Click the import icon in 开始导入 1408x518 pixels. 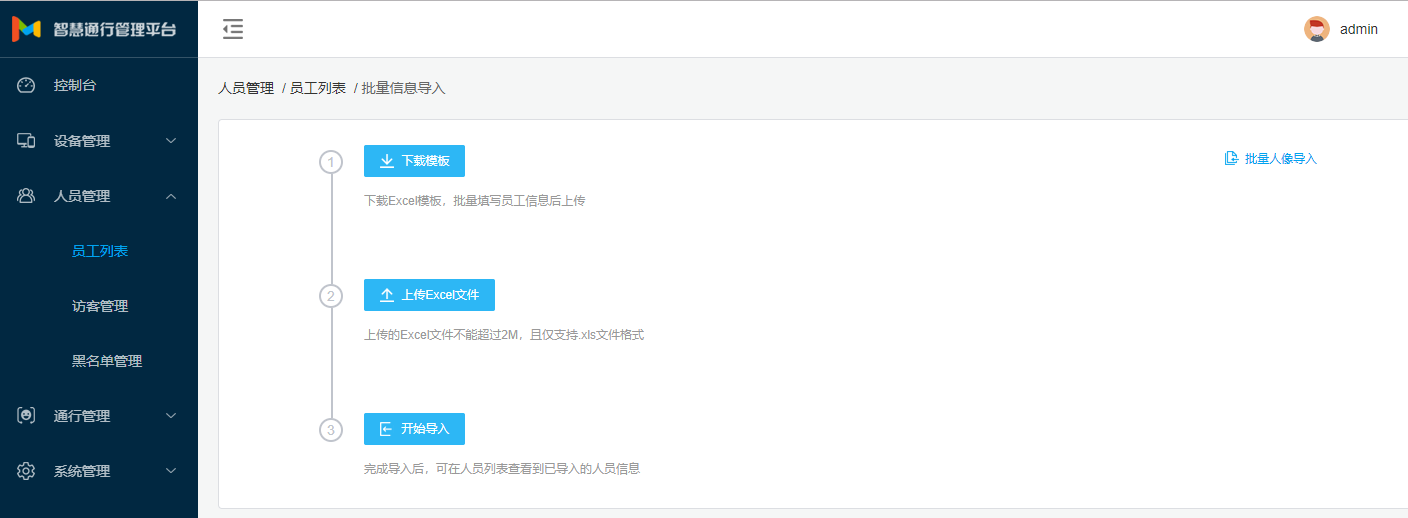click(x=386, y=429)
